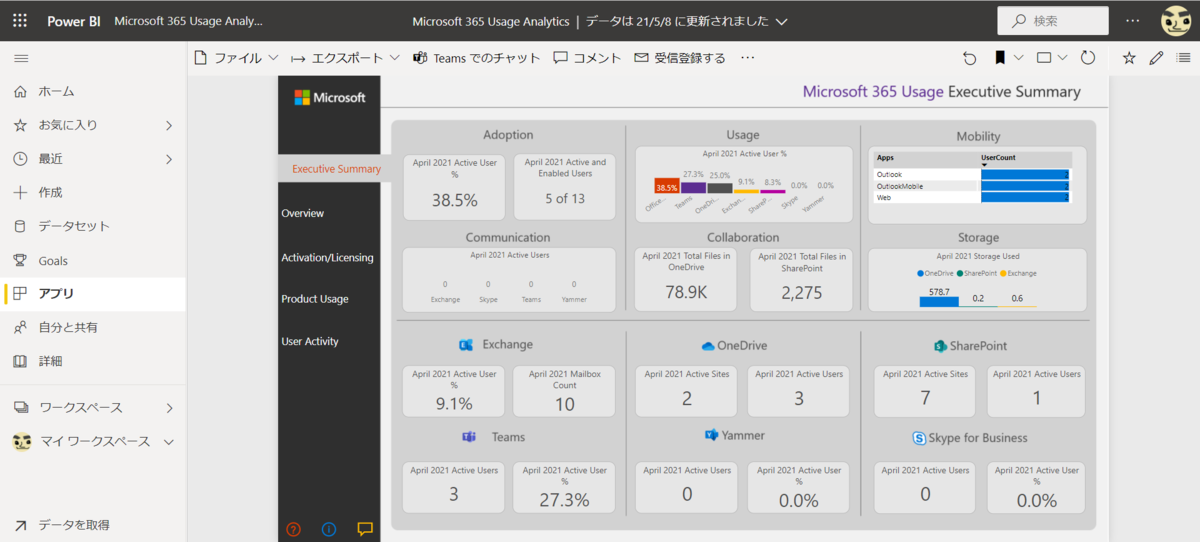Click Comment (コメント) button
The image size is (1200, 542).
click(x=588, y=58)
